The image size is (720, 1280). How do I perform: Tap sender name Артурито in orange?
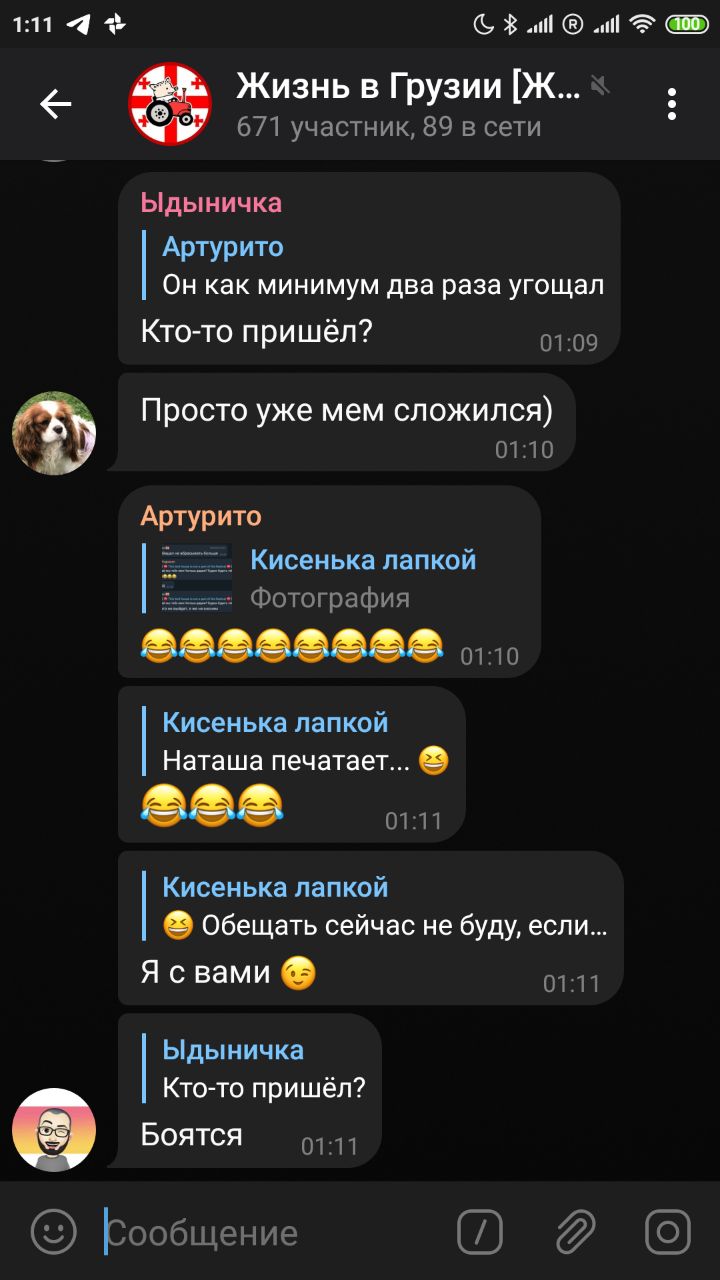click(201, 517)
